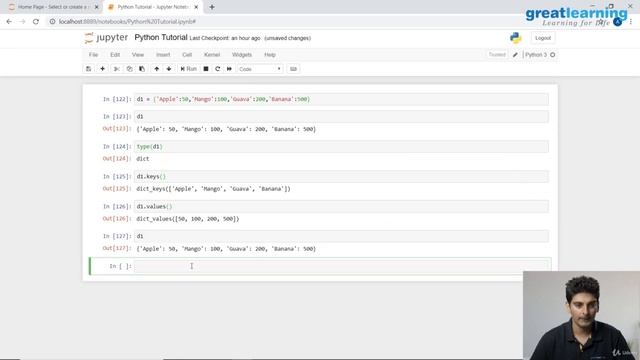This screenshot has width=640, height=360.
Task: Click the Logout button
Action: click(x=543, y=38)
